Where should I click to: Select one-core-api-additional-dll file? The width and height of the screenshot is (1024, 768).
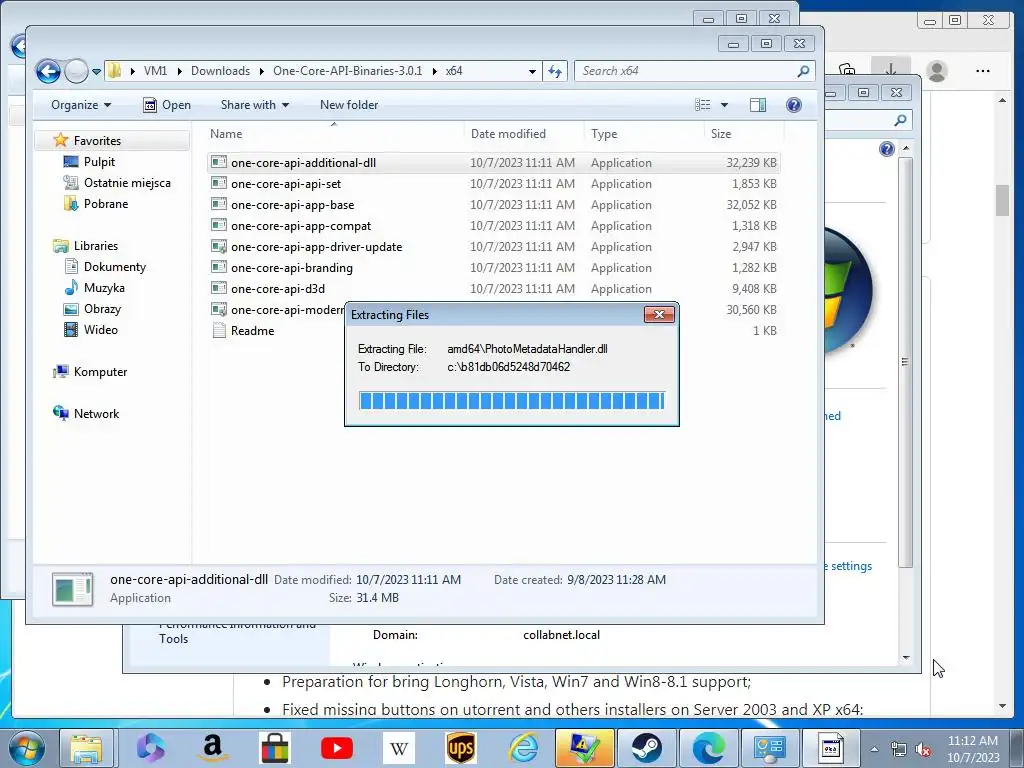tap(494, 163)
